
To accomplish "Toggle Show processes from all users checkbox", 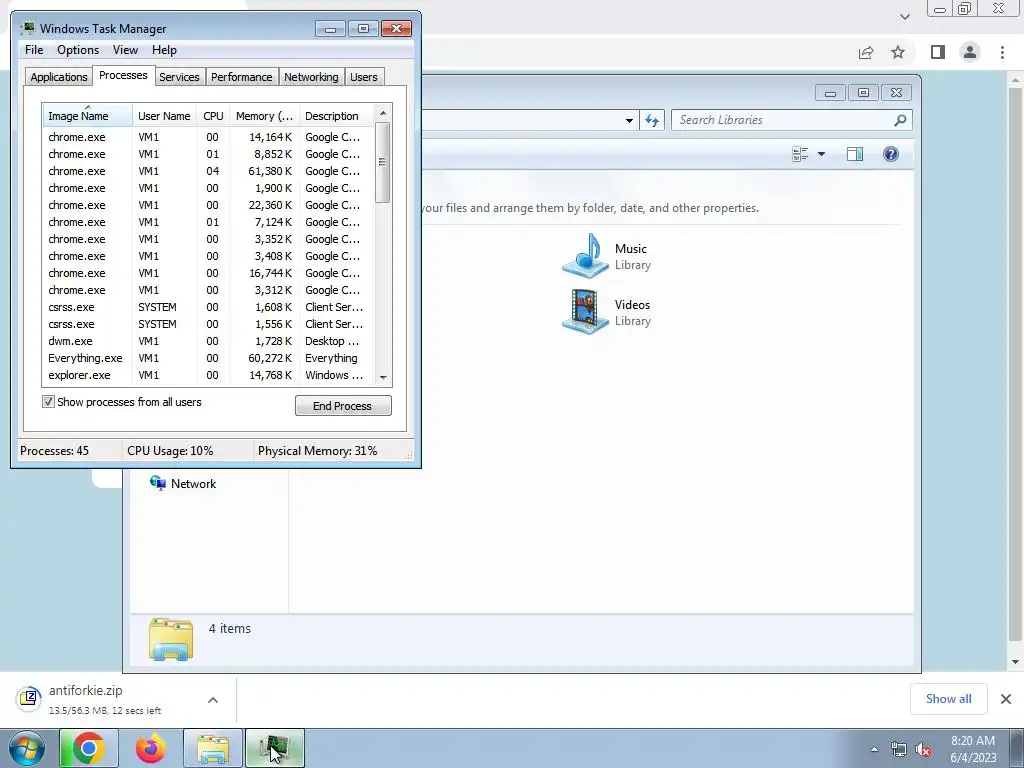I will pyautogui.click(x=48, y=402).
